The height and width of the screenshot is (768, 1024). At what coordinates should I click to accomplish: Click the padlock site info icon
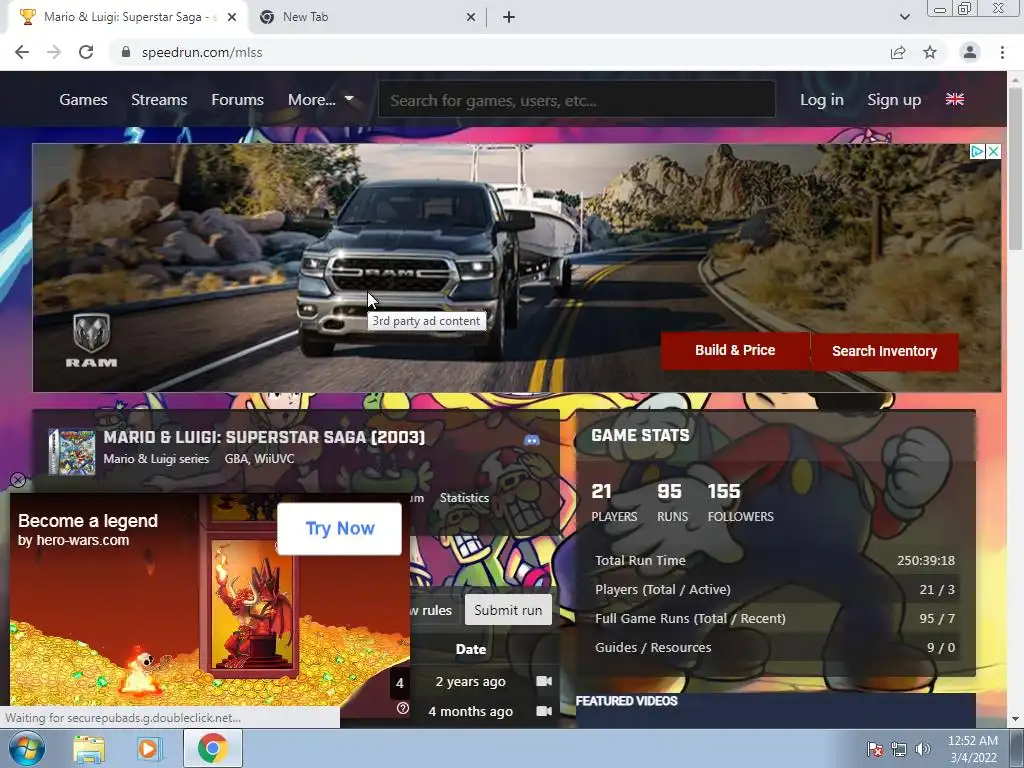[x=126, y=52]
